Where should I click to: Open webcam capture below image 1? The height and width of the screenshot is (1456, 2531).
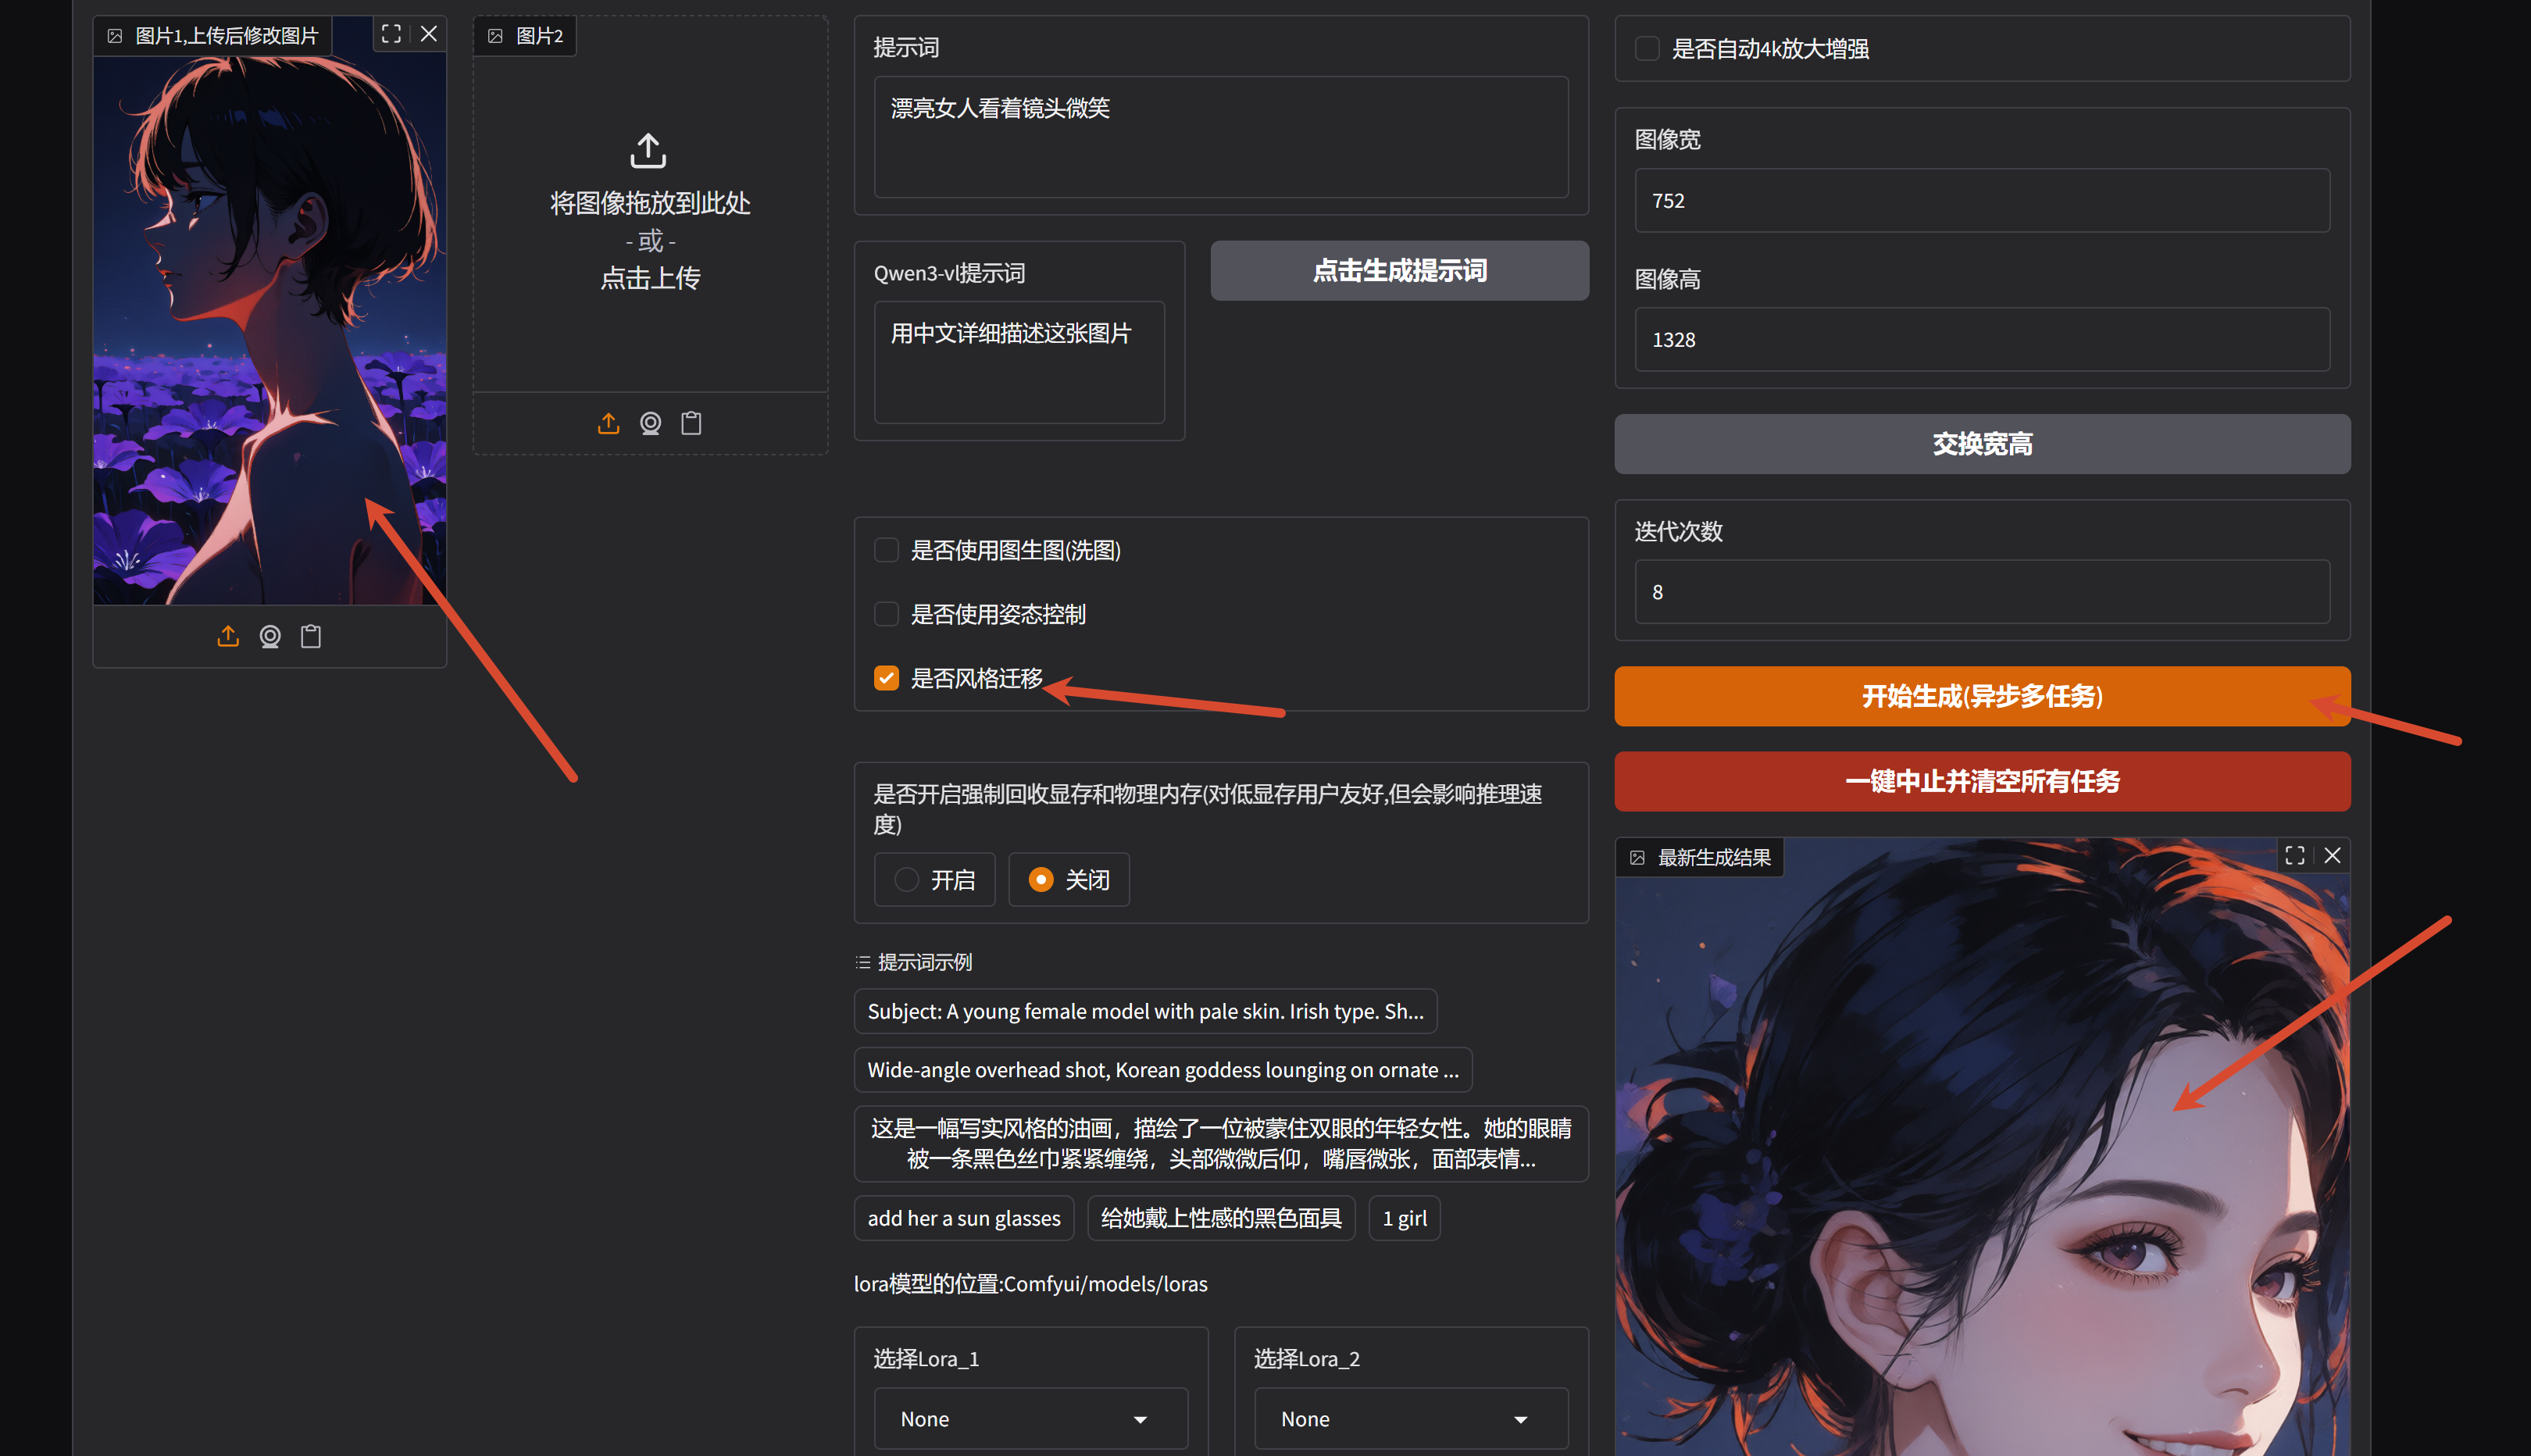pos(270,636)
